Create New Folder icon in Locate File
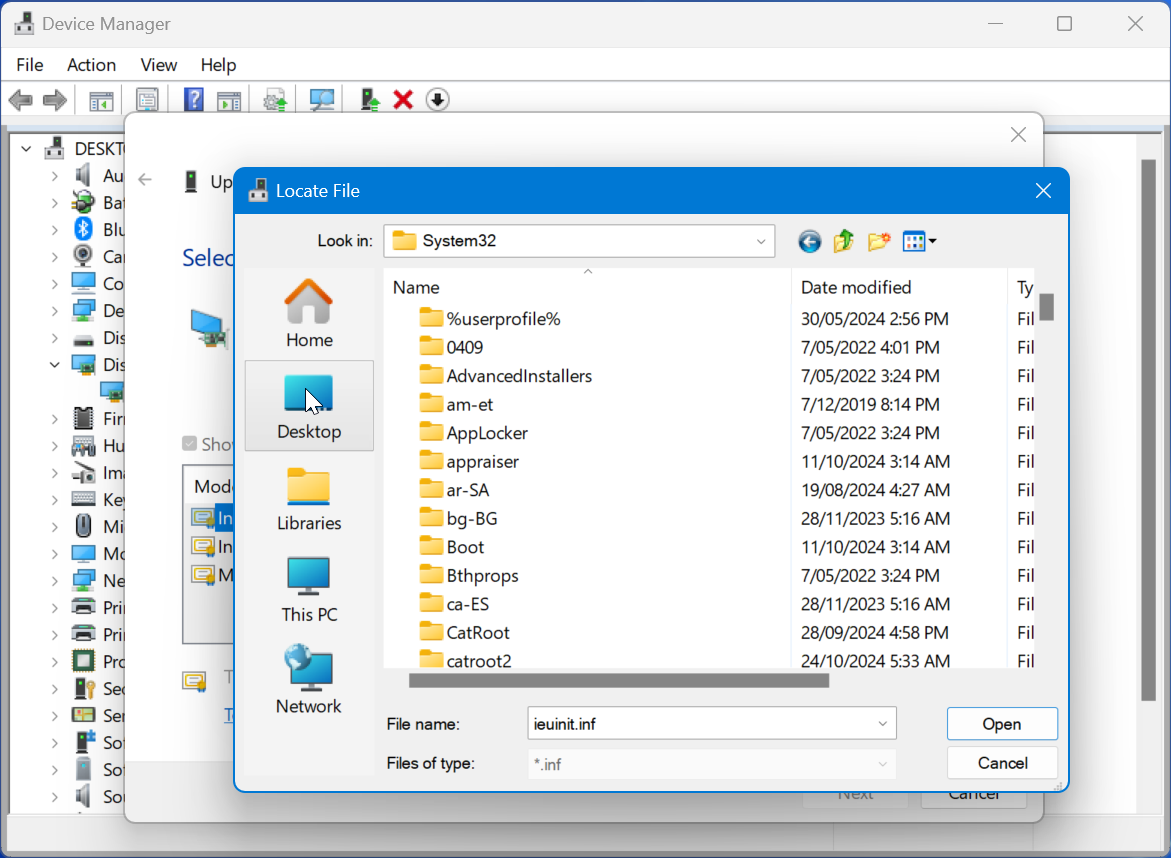Screen dimensions: 1171x858 click(879, 241)
